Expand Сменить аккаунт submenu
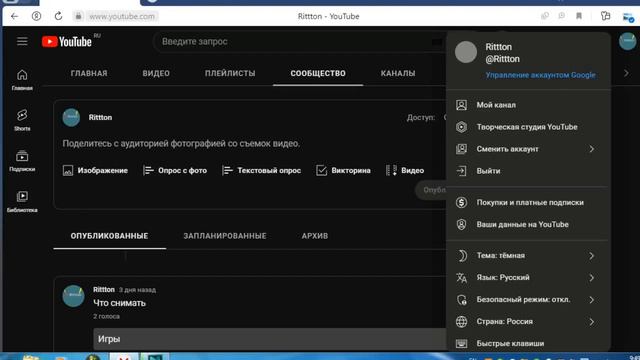 click(x=528, y=149)
